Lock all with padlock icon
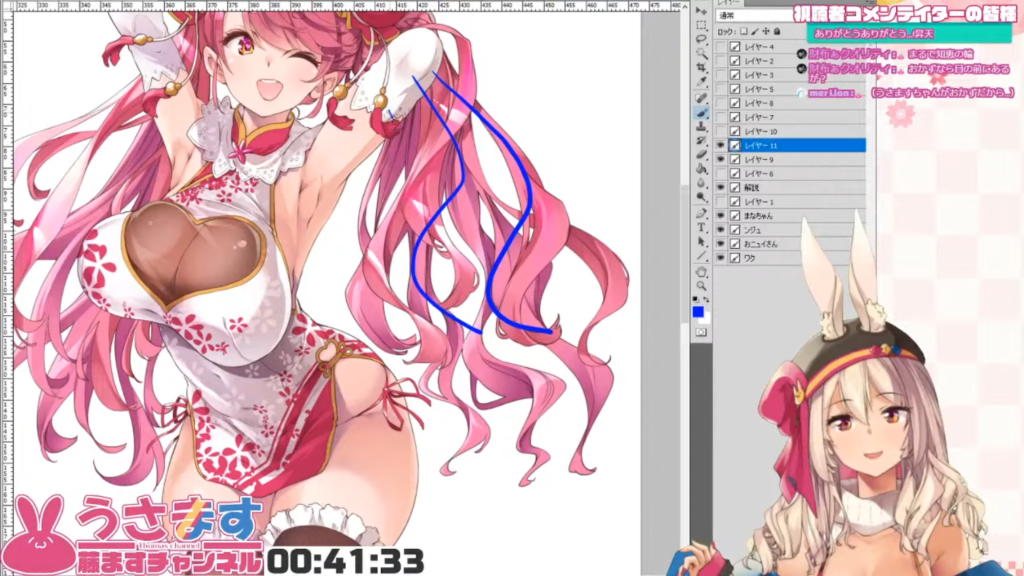Image resolution: width=1024 pixels, height=576 pixels. 777,31
